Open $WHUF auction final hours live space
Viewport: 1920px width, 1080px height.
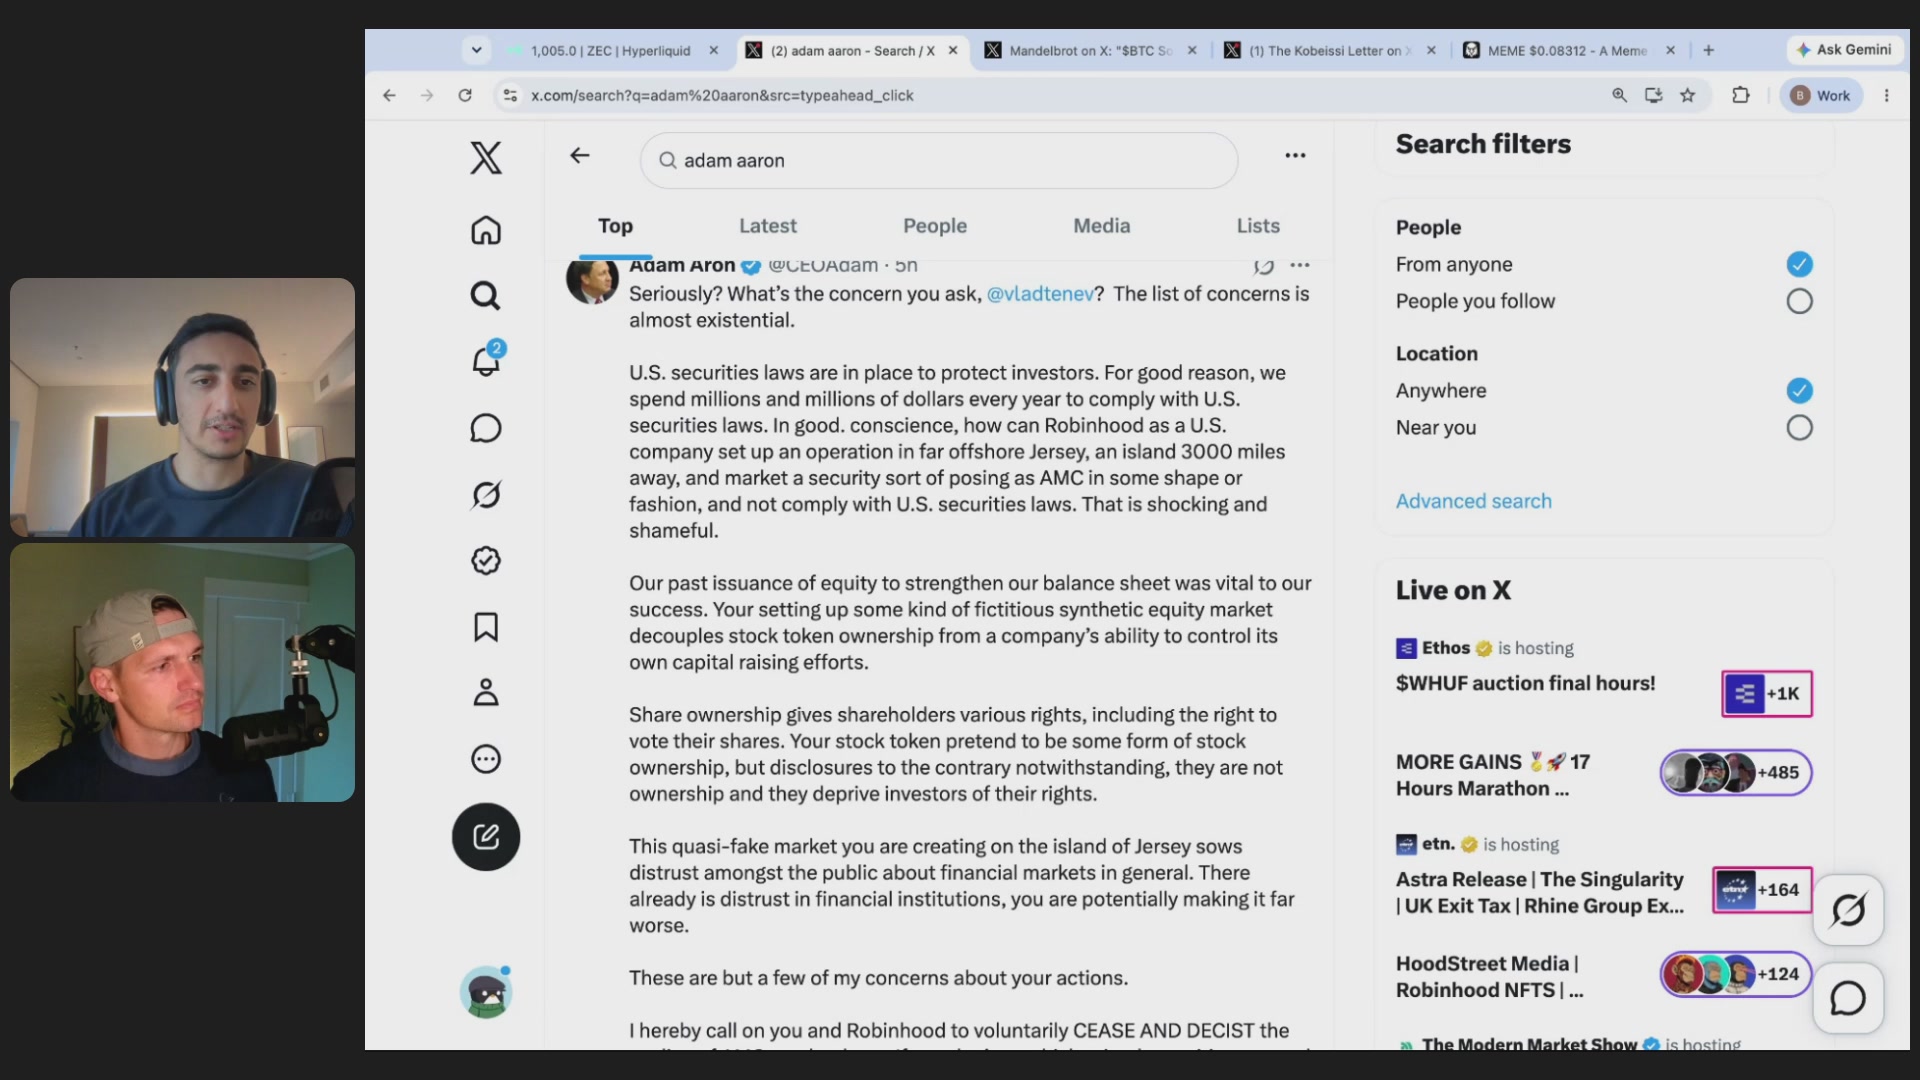pos(1525,684)
